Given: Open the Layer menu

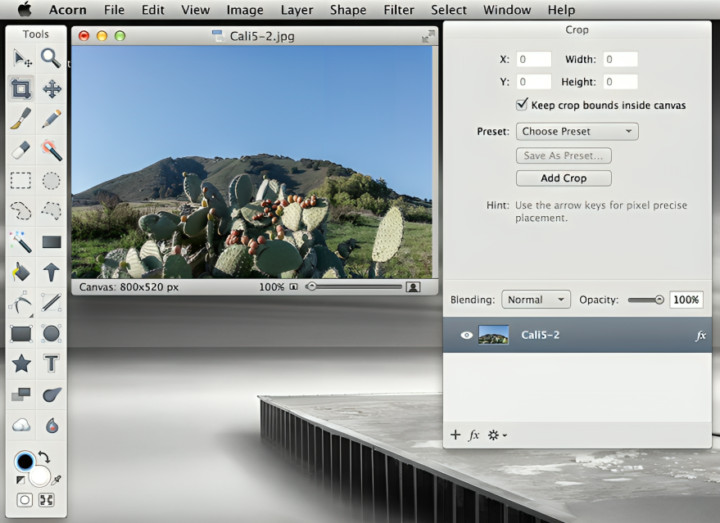Looking at the screenshot, I should click(x=296, y=10).
